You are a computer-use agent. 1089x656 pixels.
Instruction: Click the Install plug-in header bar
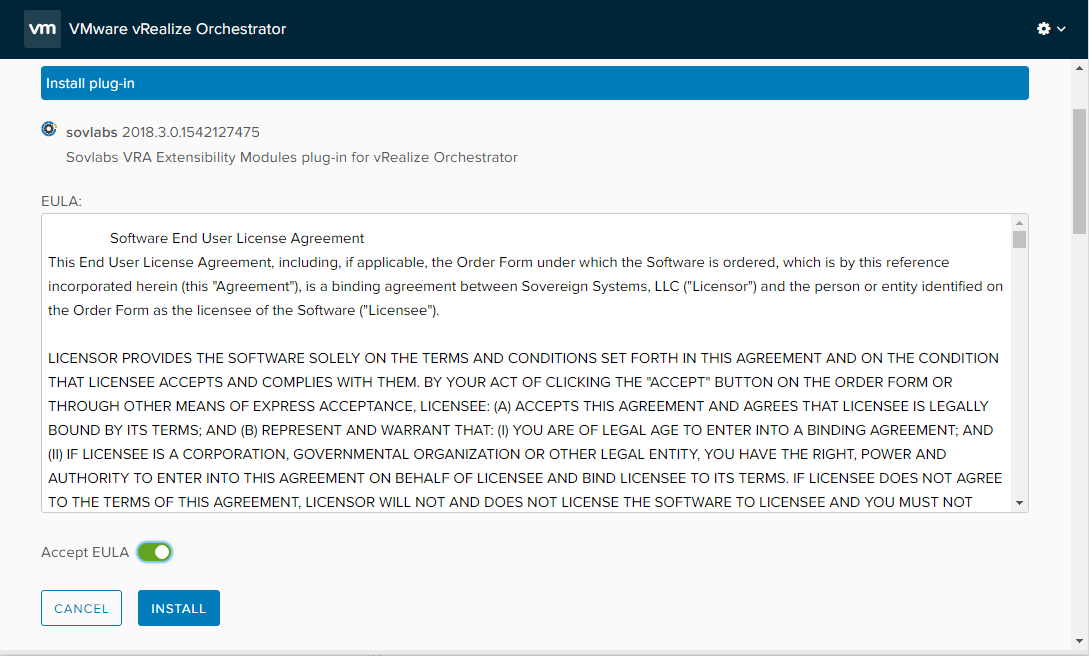pos(534,83)
